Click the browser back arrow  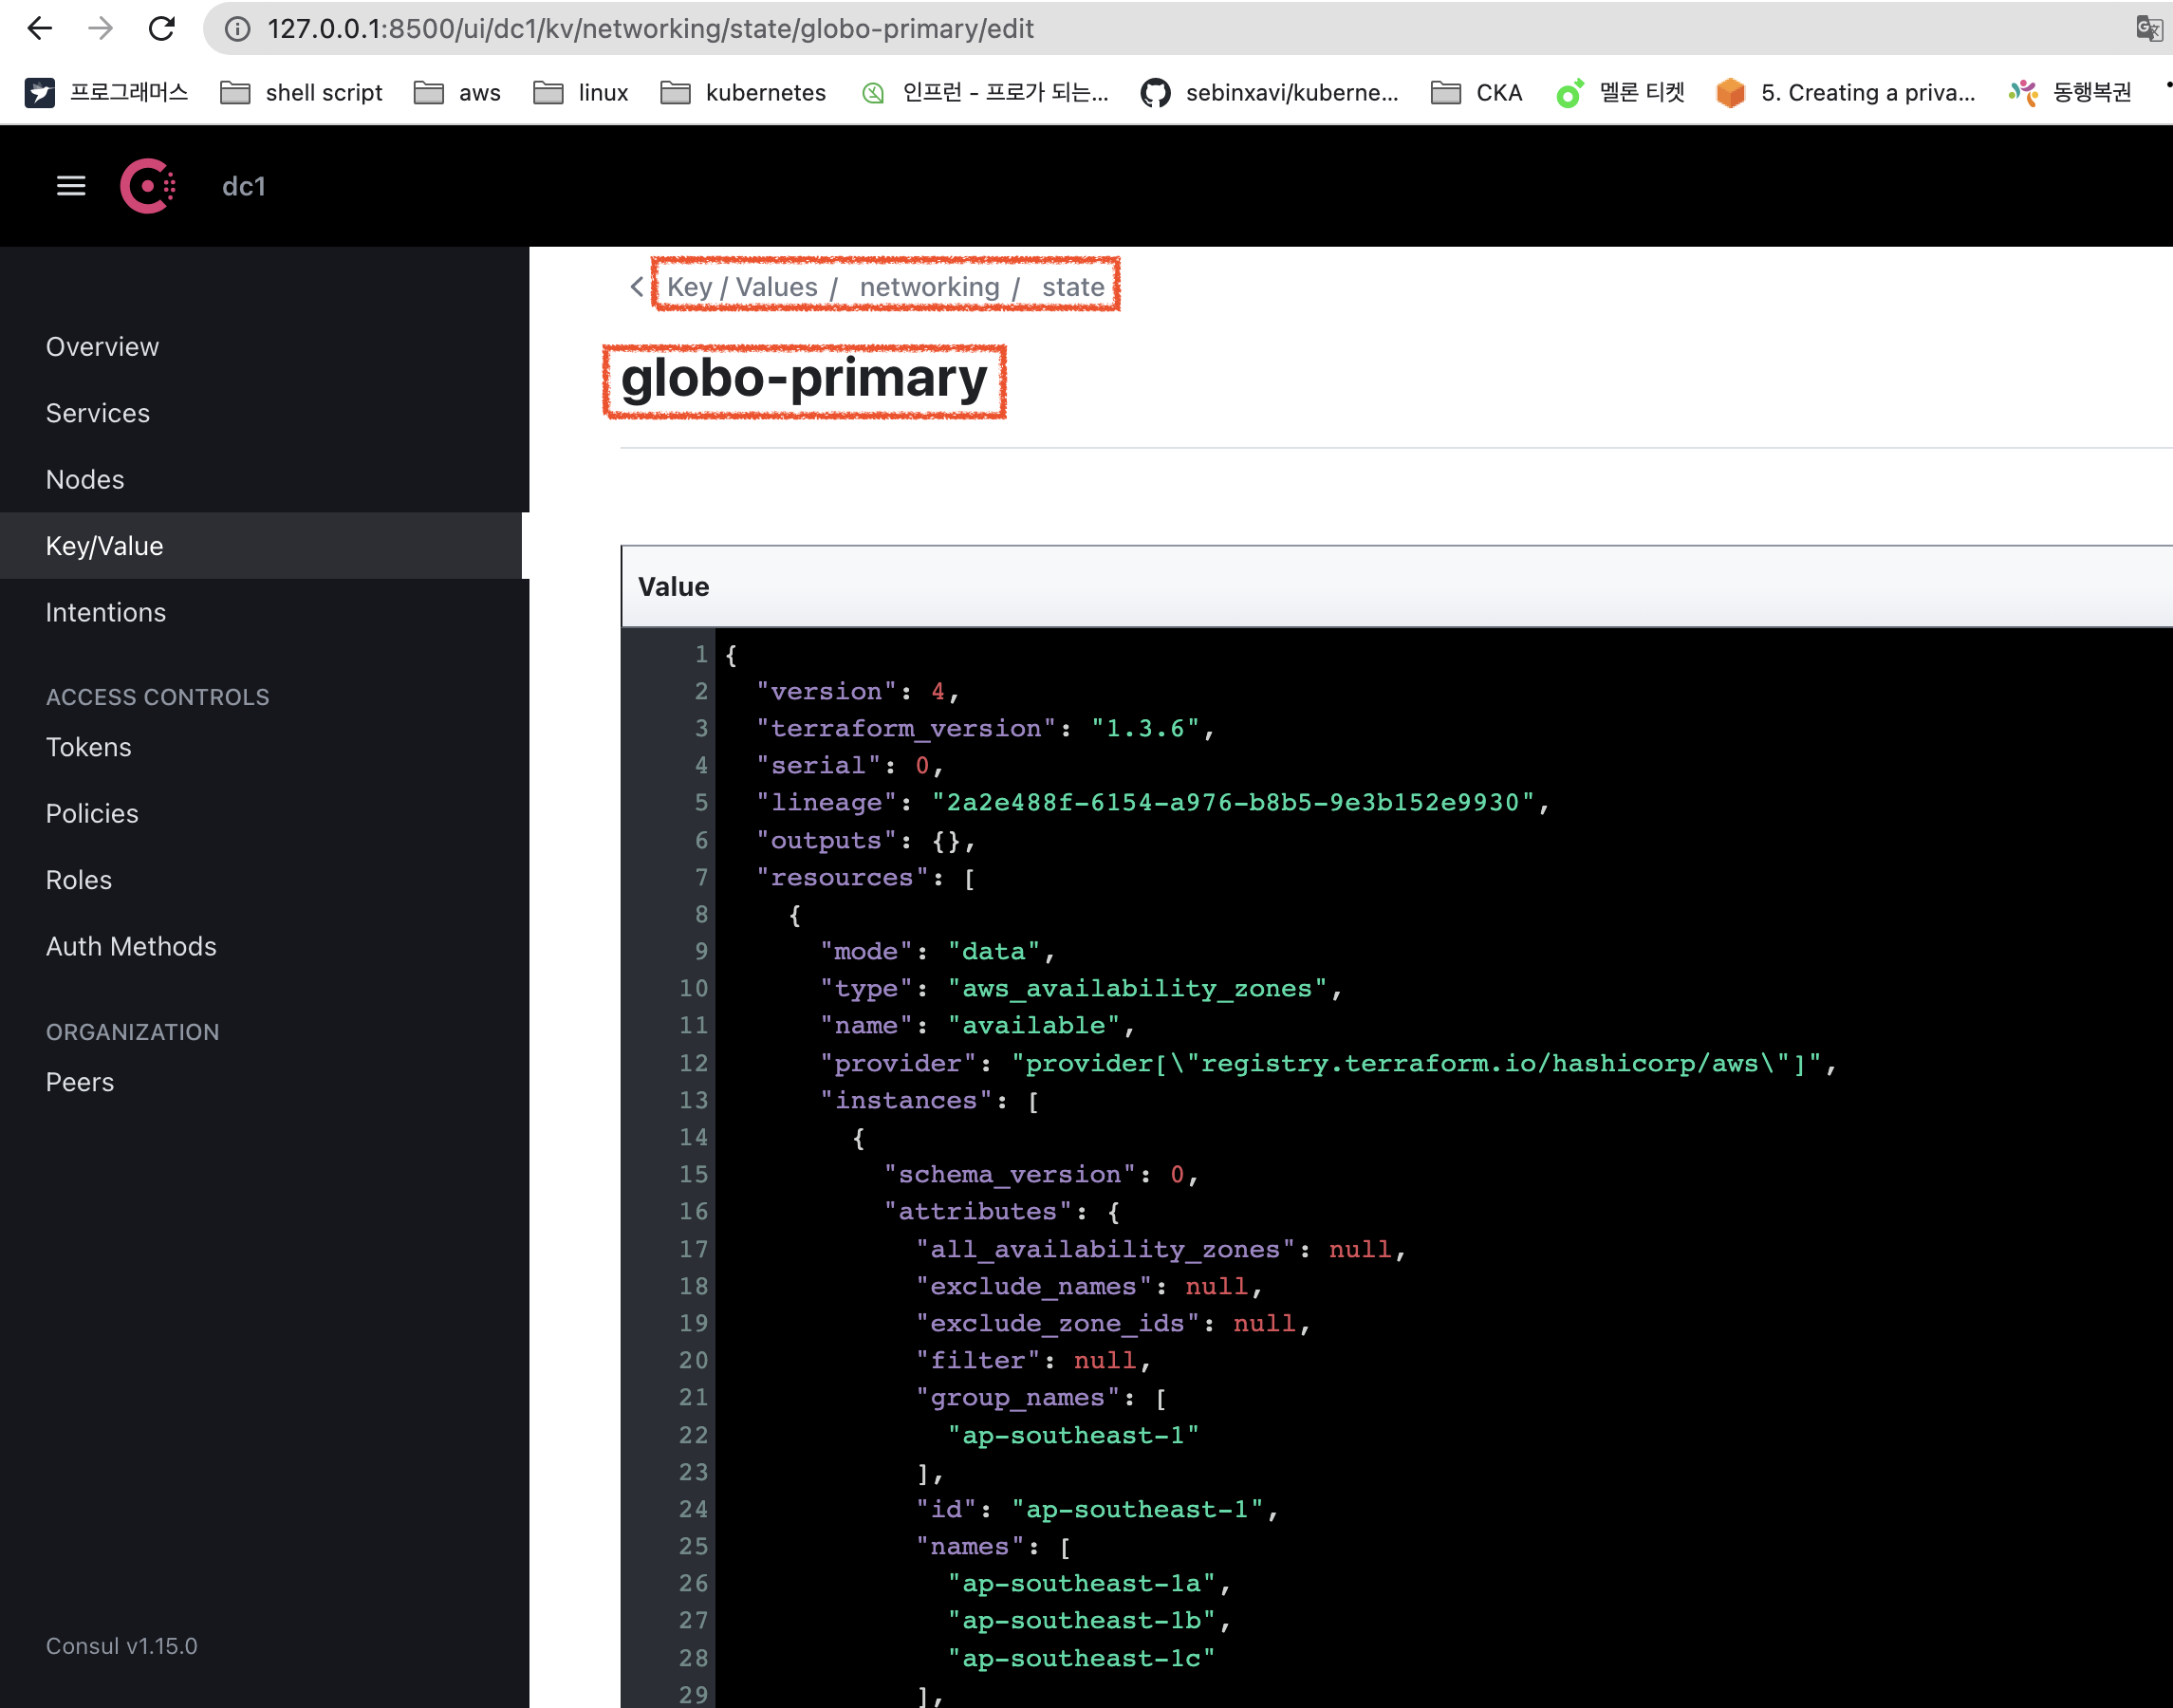(x=40, y=28)
